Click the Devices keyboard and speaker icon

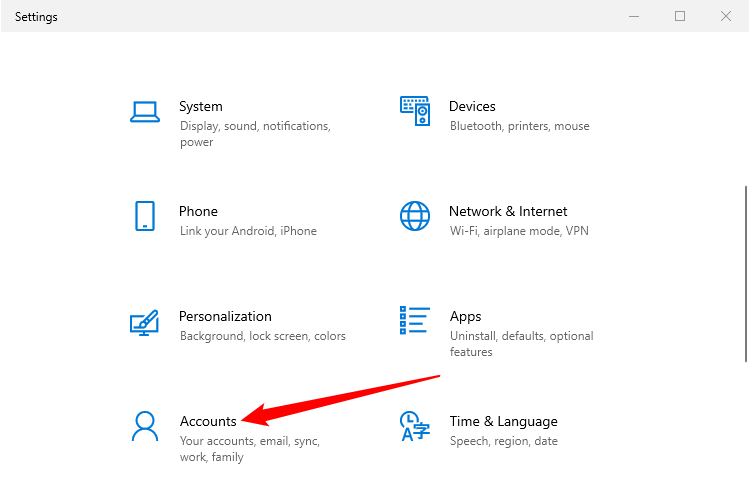point(415,111)
